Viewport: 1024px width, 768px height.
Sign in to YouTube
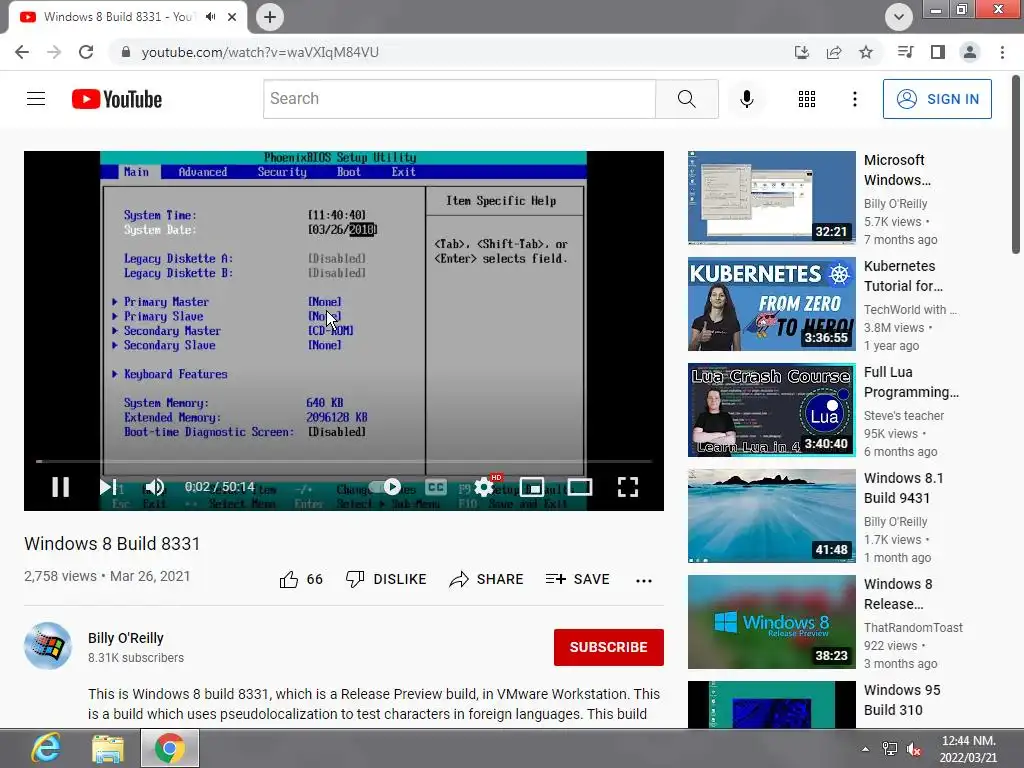click(x=937, y=99)
